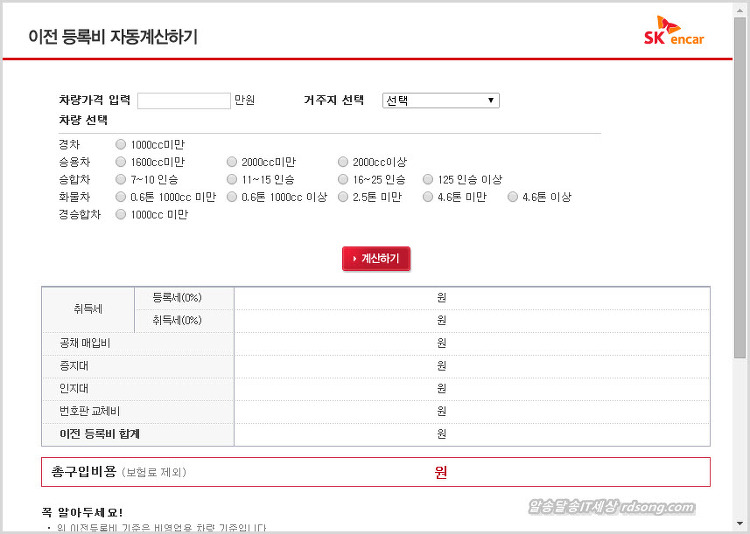Select 승합차 7~10 인승 radio button

click(121, 180)
